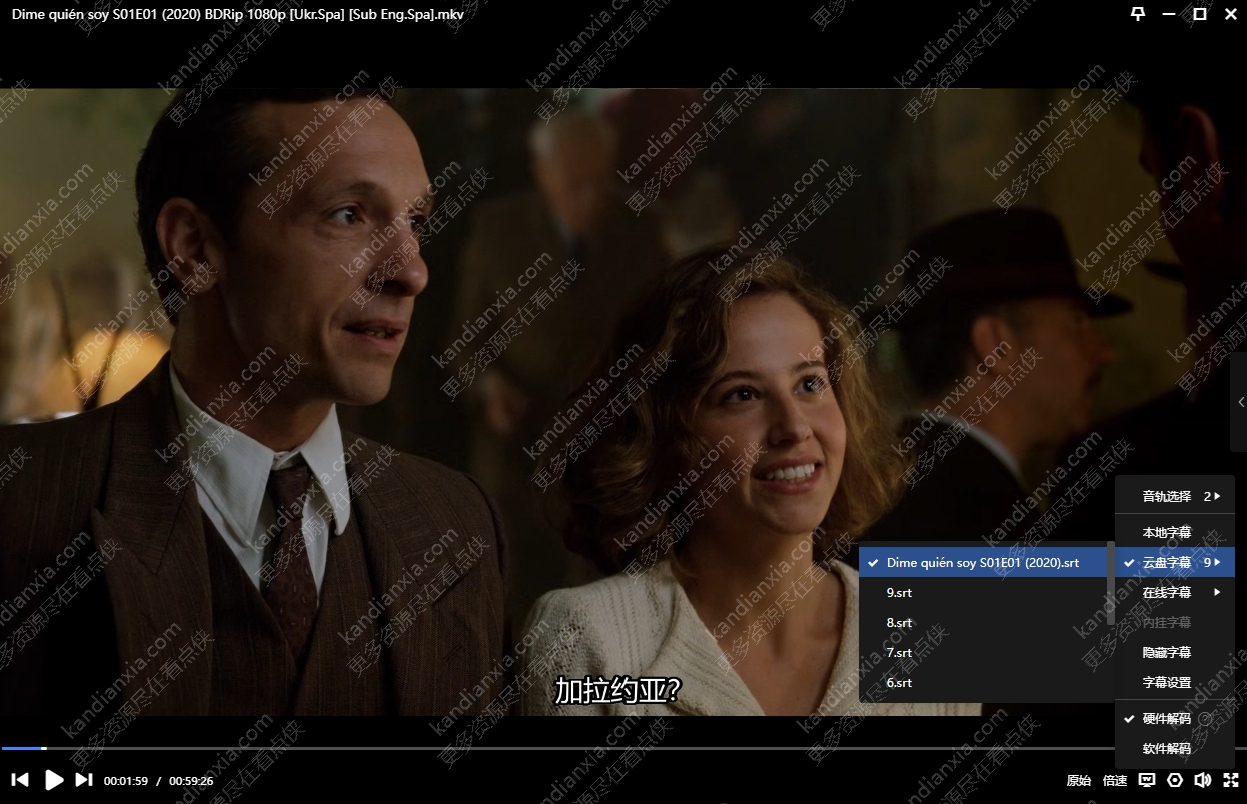Skip to the previous video
1247x804 pixels.
[x=20, y=780]
